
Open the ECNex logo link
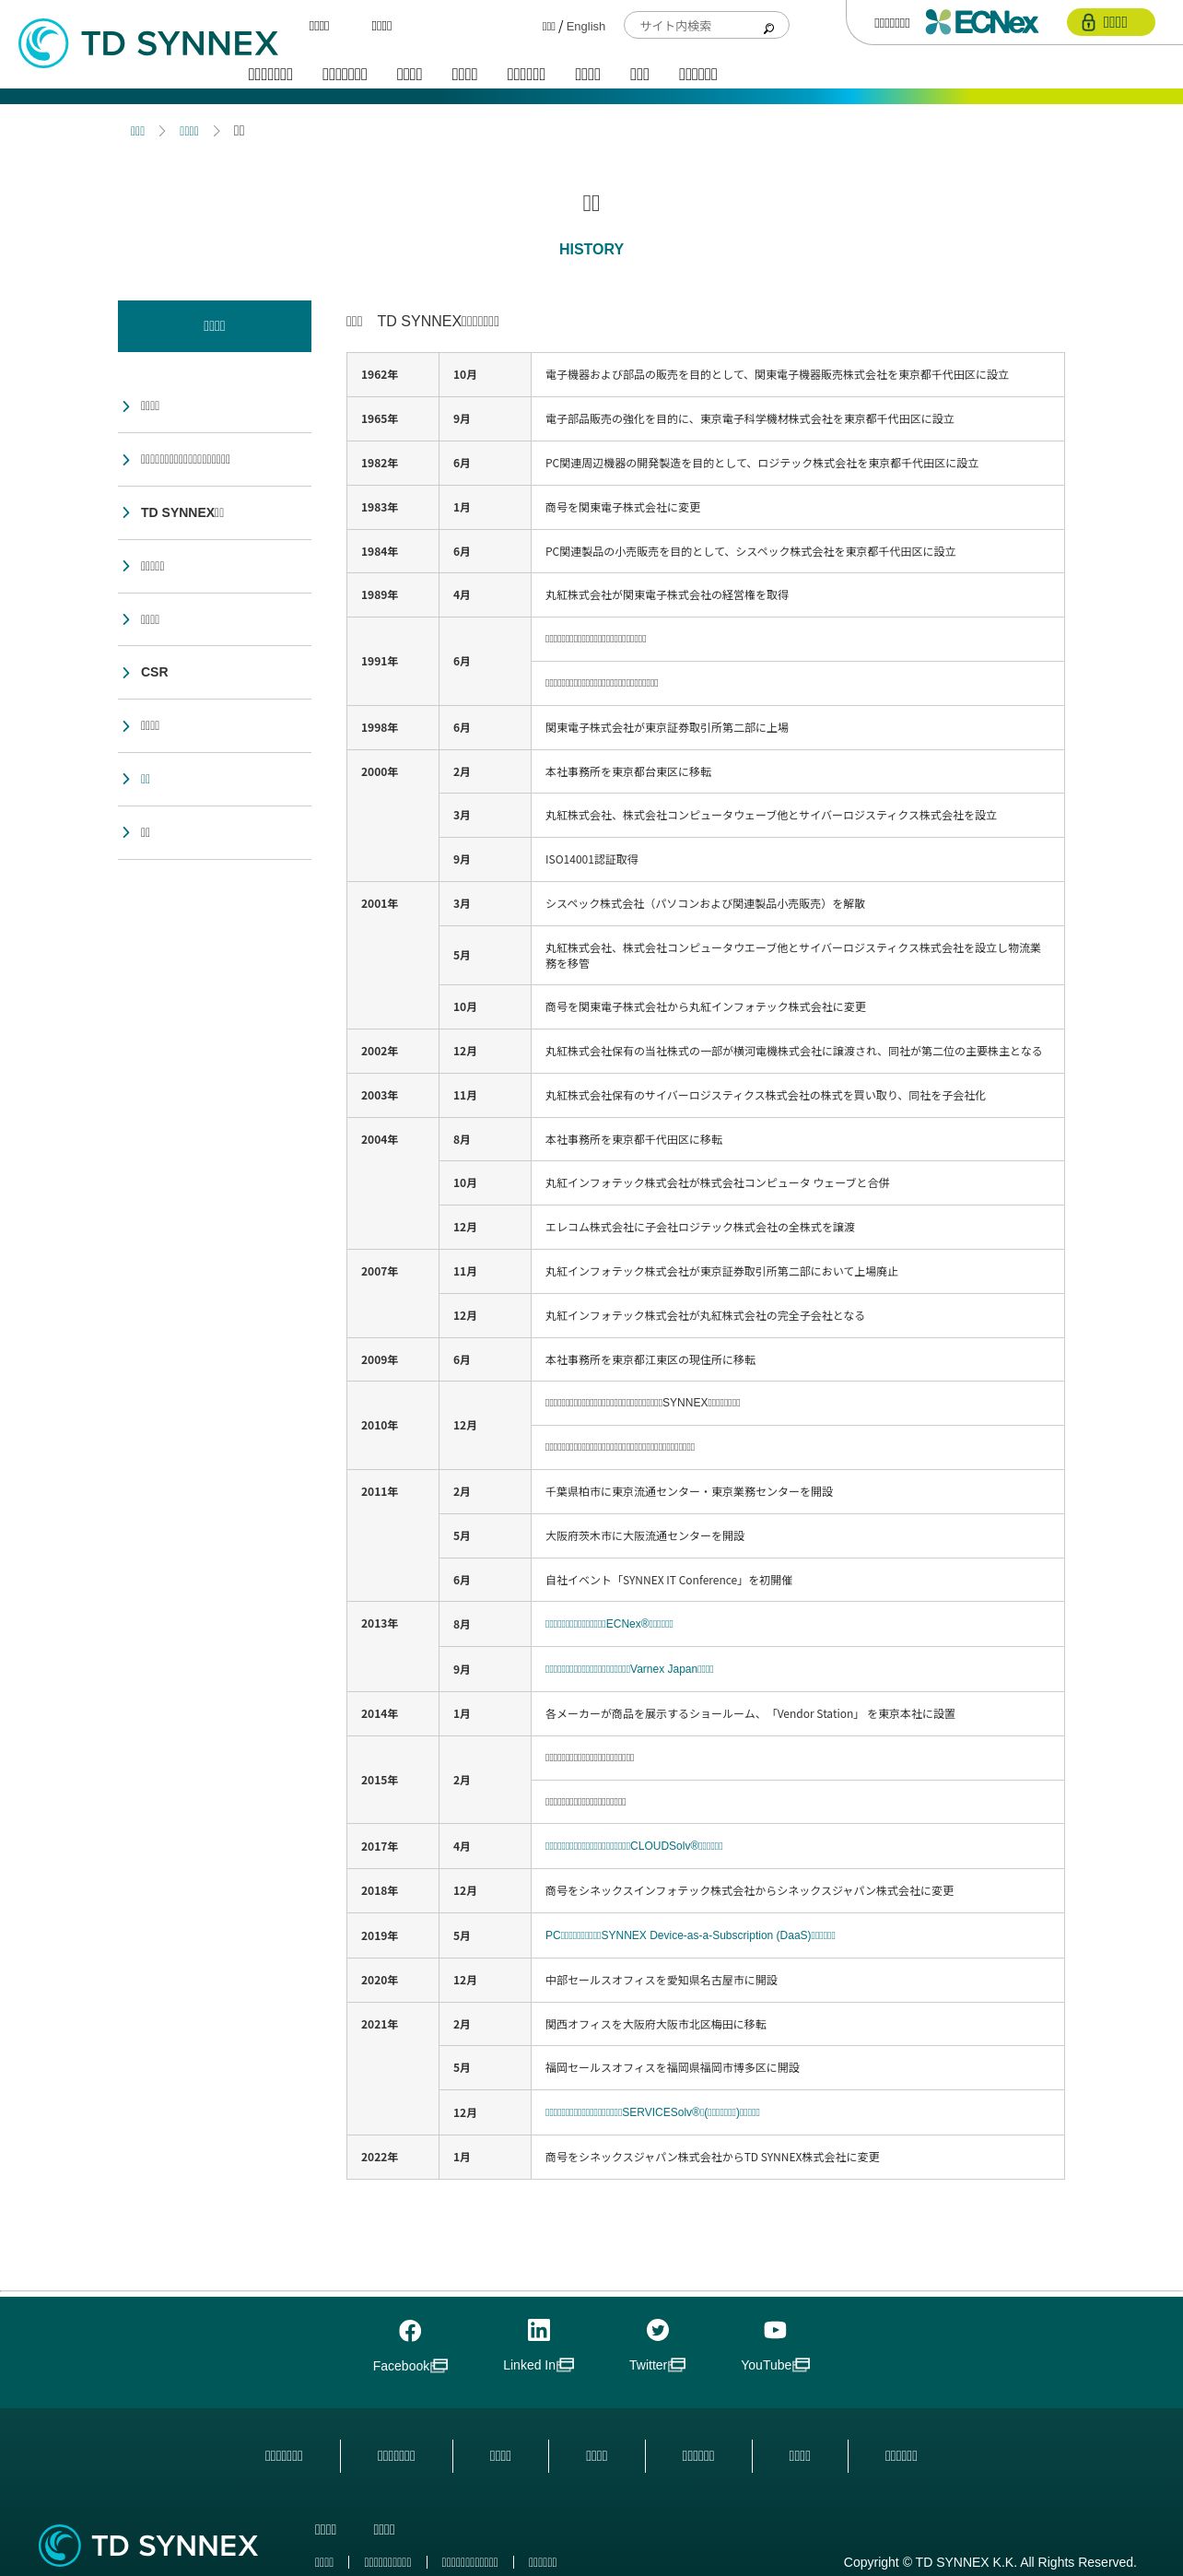click(981, 22)
